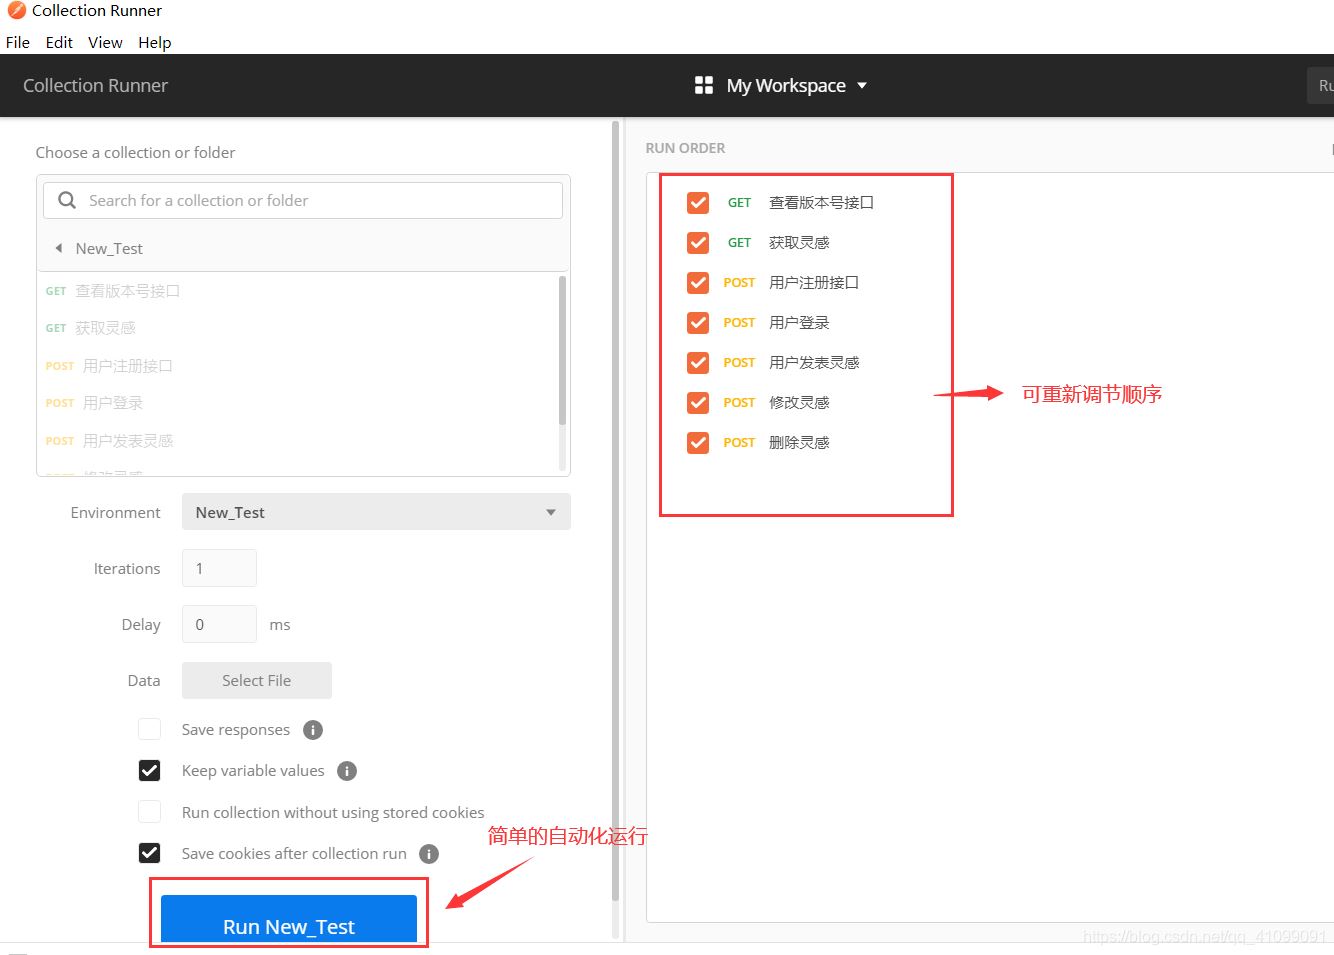Go back using arrow beside New_Test
Viewport: 1334px width, 955px height.
[x=58, y=248]
